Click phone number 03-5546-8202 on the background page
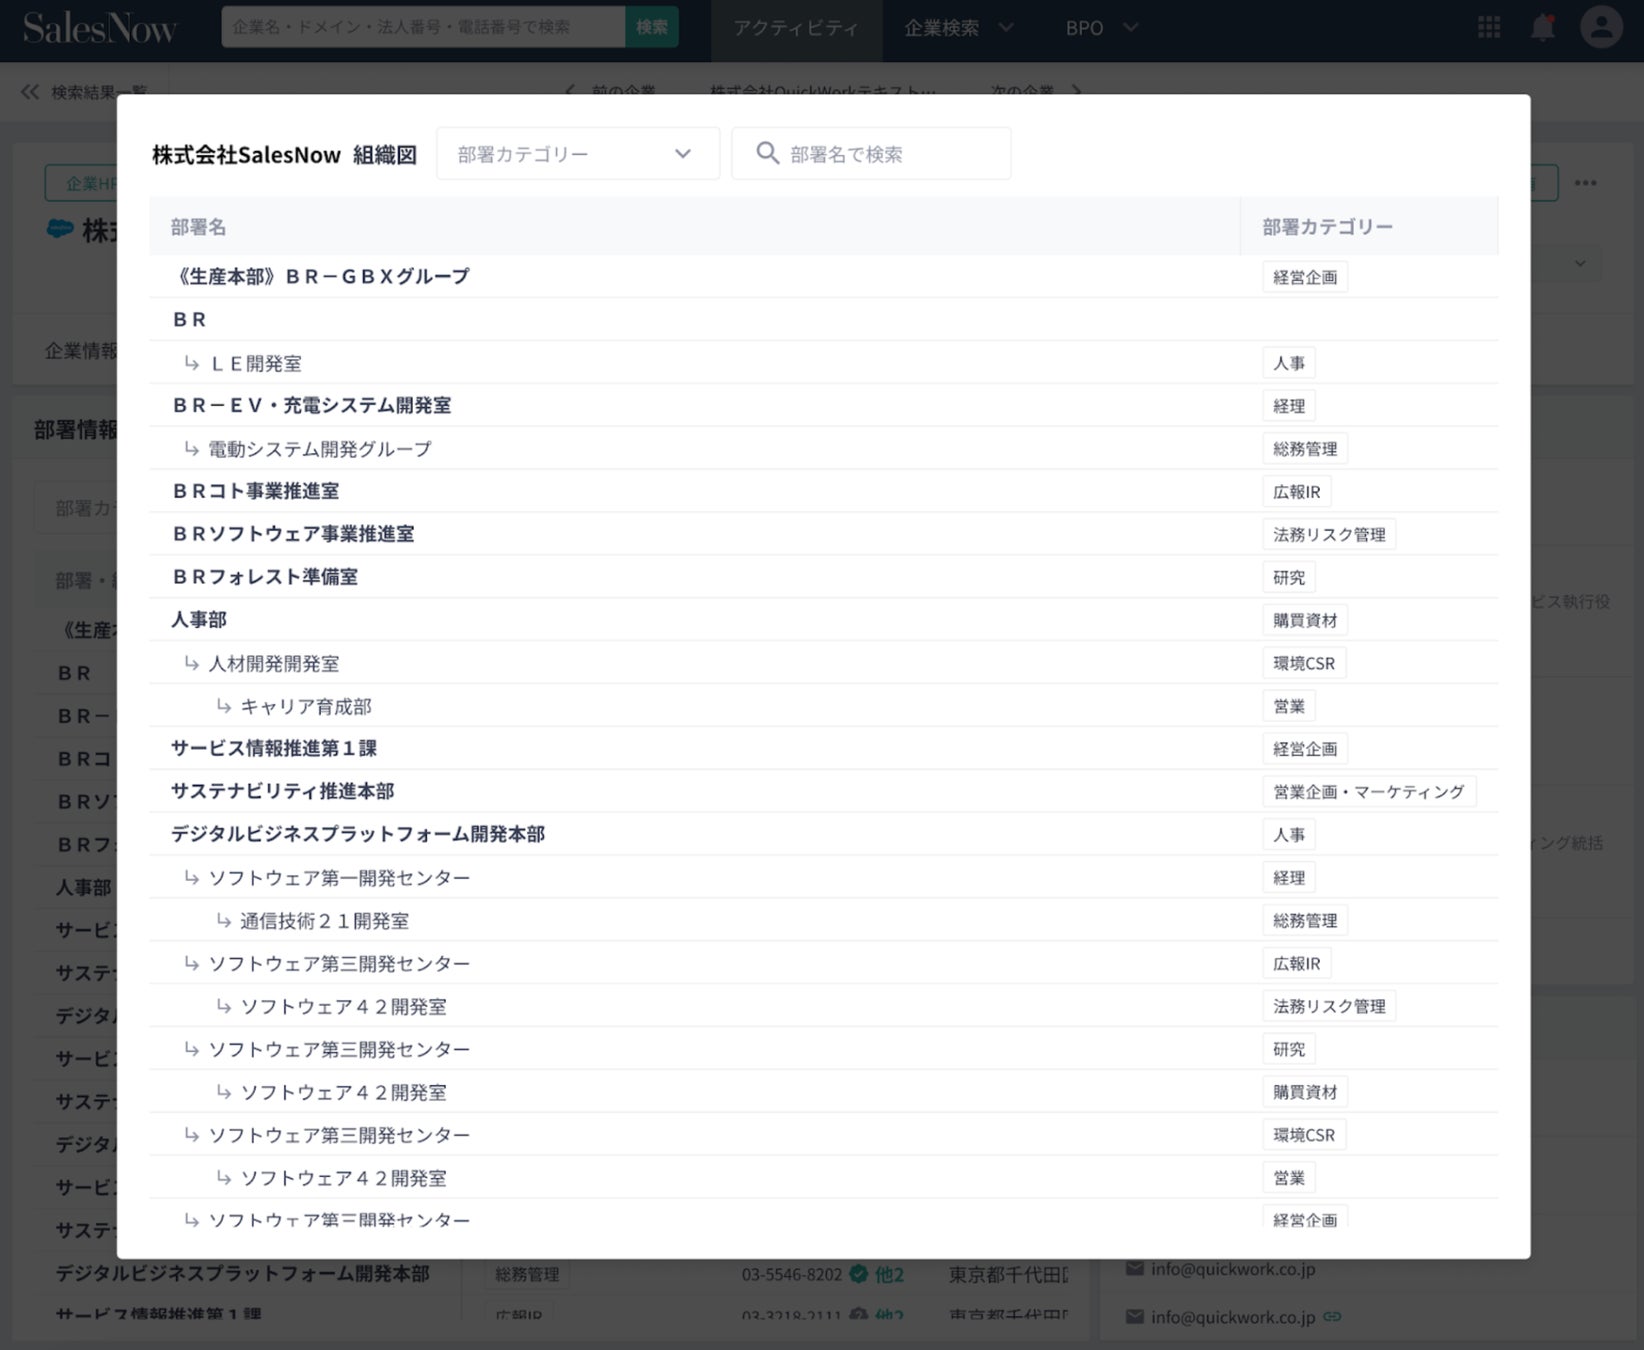 point(792,1274)
